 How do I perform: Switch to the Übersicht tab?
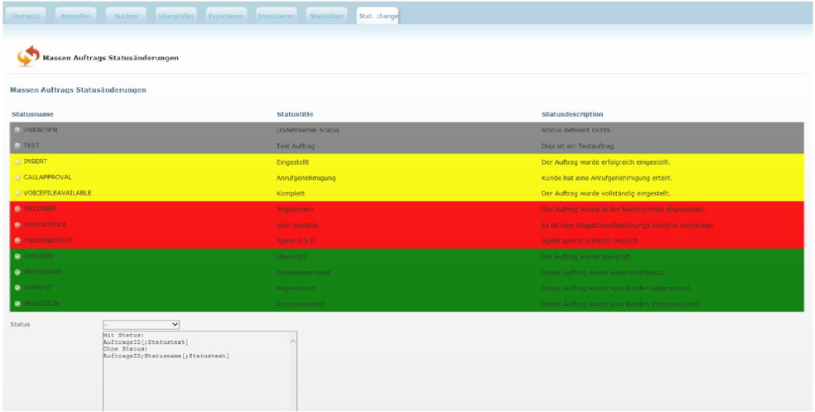pos(27,17)
